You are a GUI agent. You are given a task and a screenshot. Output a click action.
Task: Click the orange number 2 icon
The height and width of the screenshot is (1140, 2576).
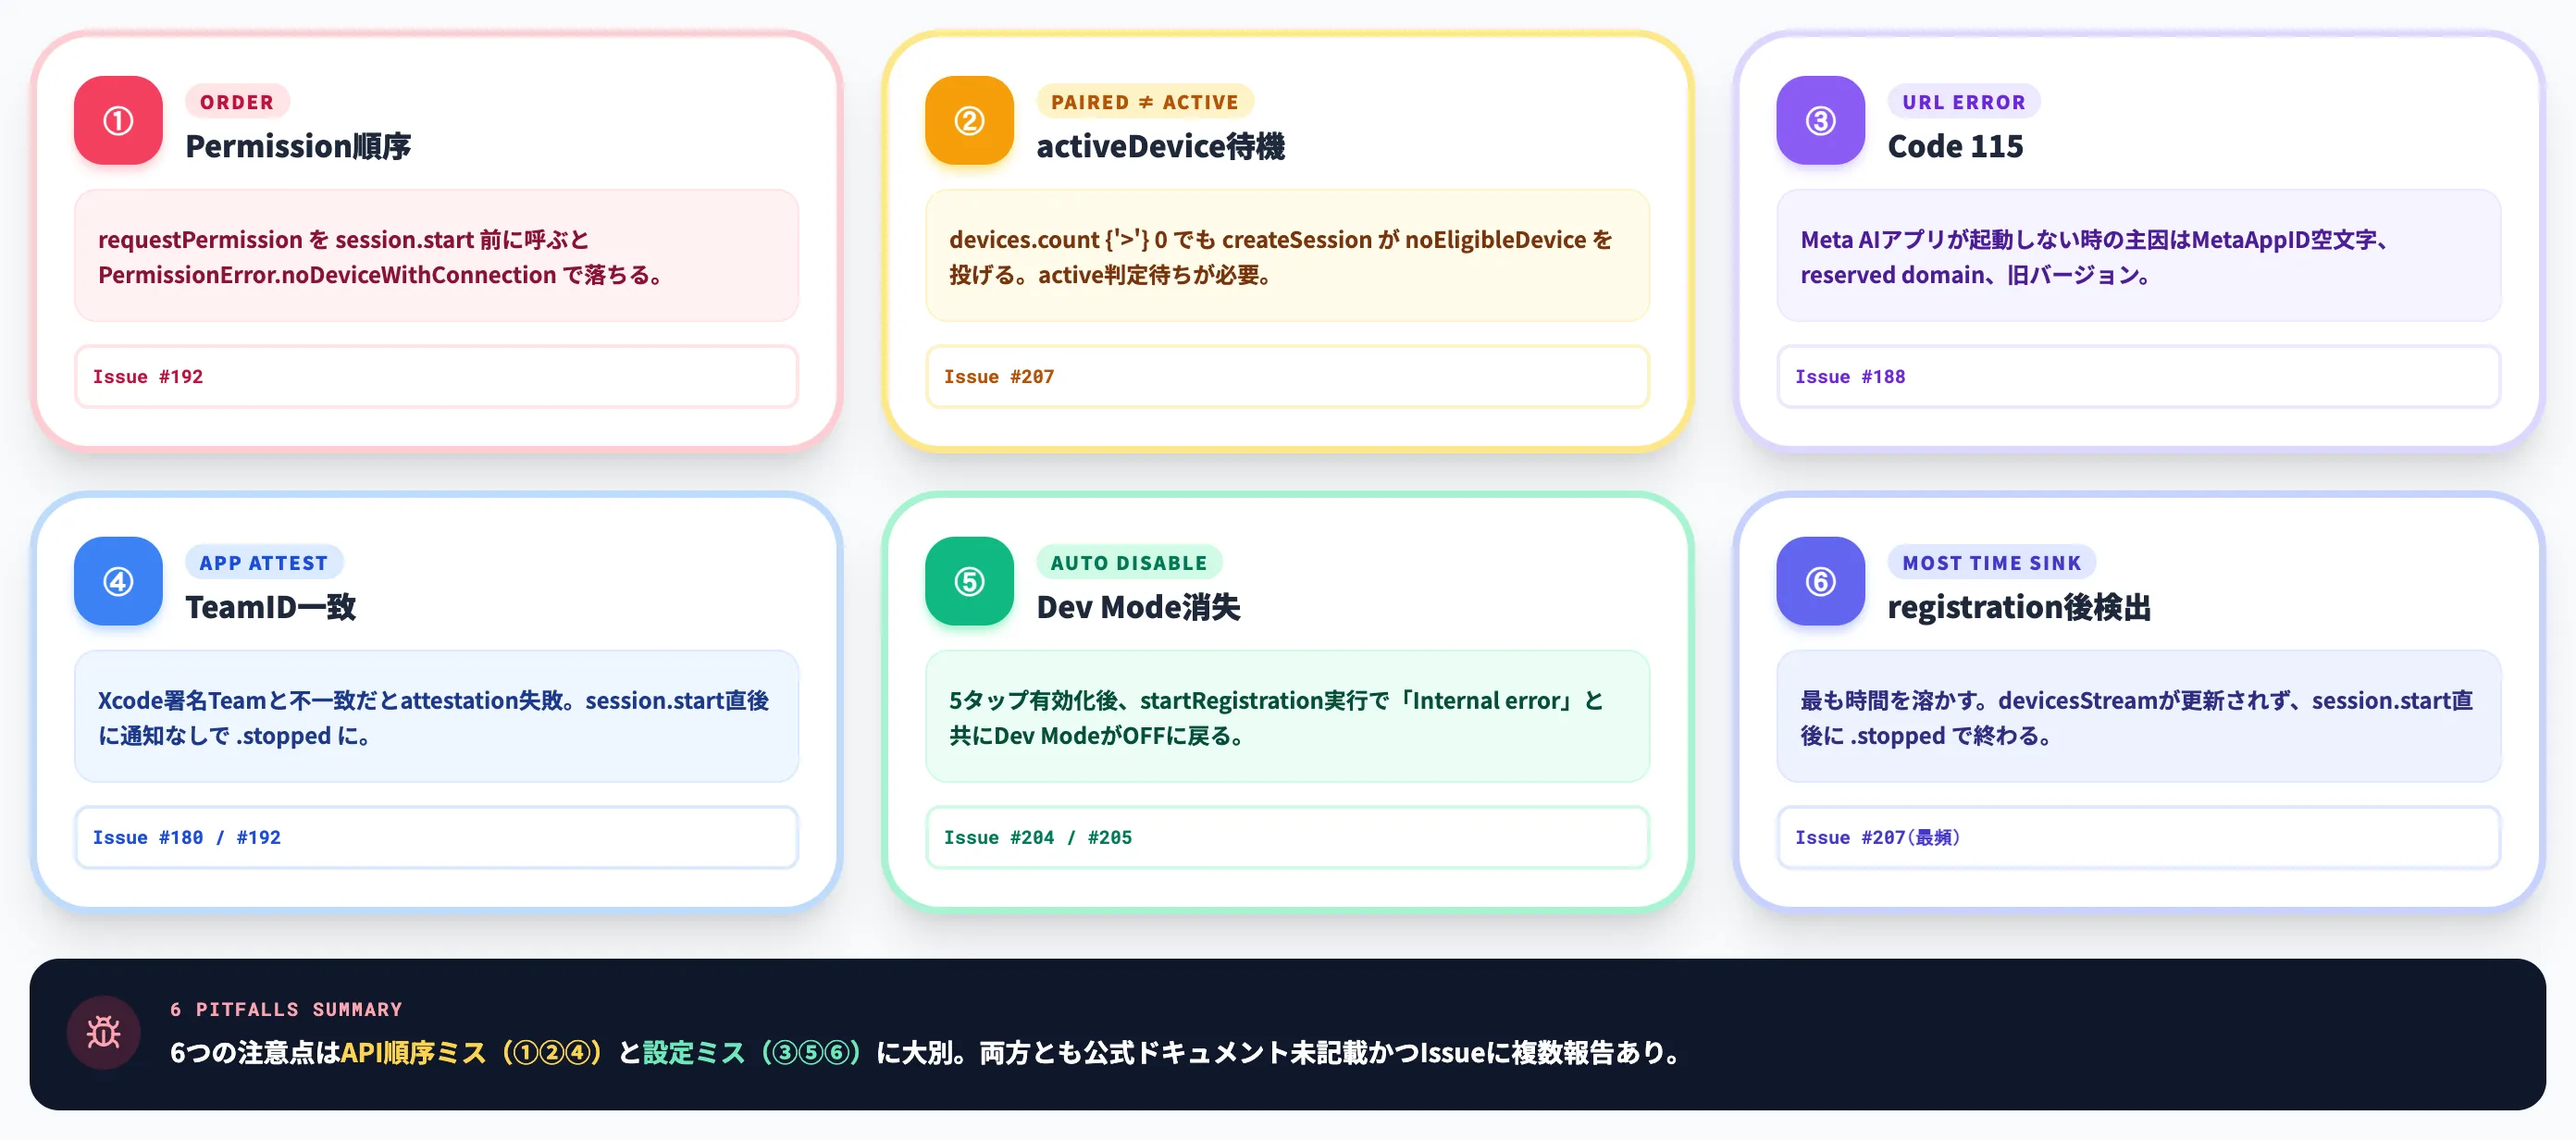click(969, 120)
